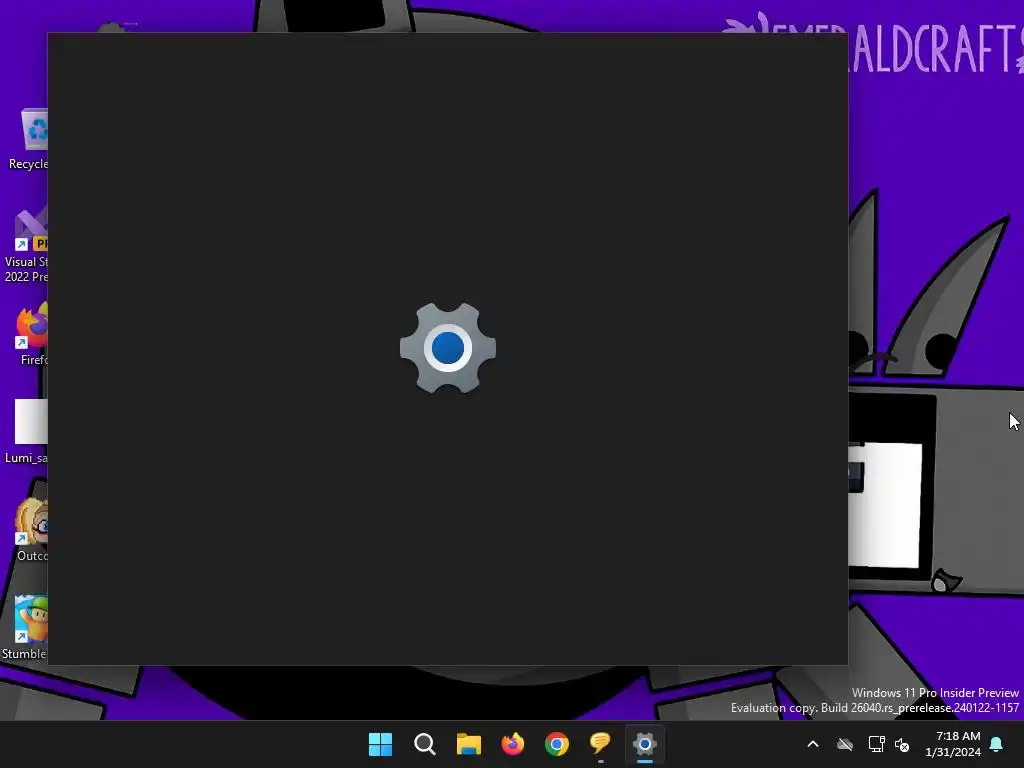Open taskbar Search

click(424, 744)
